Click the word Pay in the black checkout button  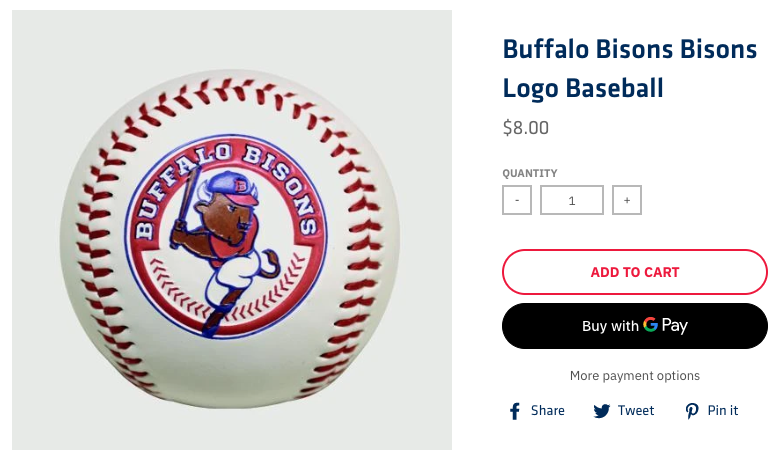click(x=674, y=325)
